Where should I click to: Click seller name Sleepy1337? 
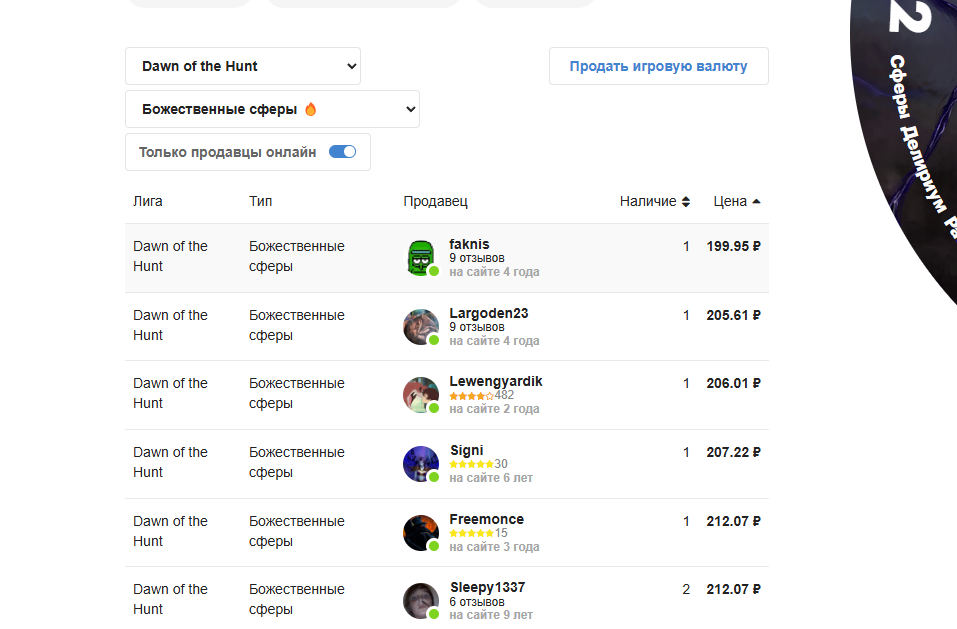click(x=488, y=588)
